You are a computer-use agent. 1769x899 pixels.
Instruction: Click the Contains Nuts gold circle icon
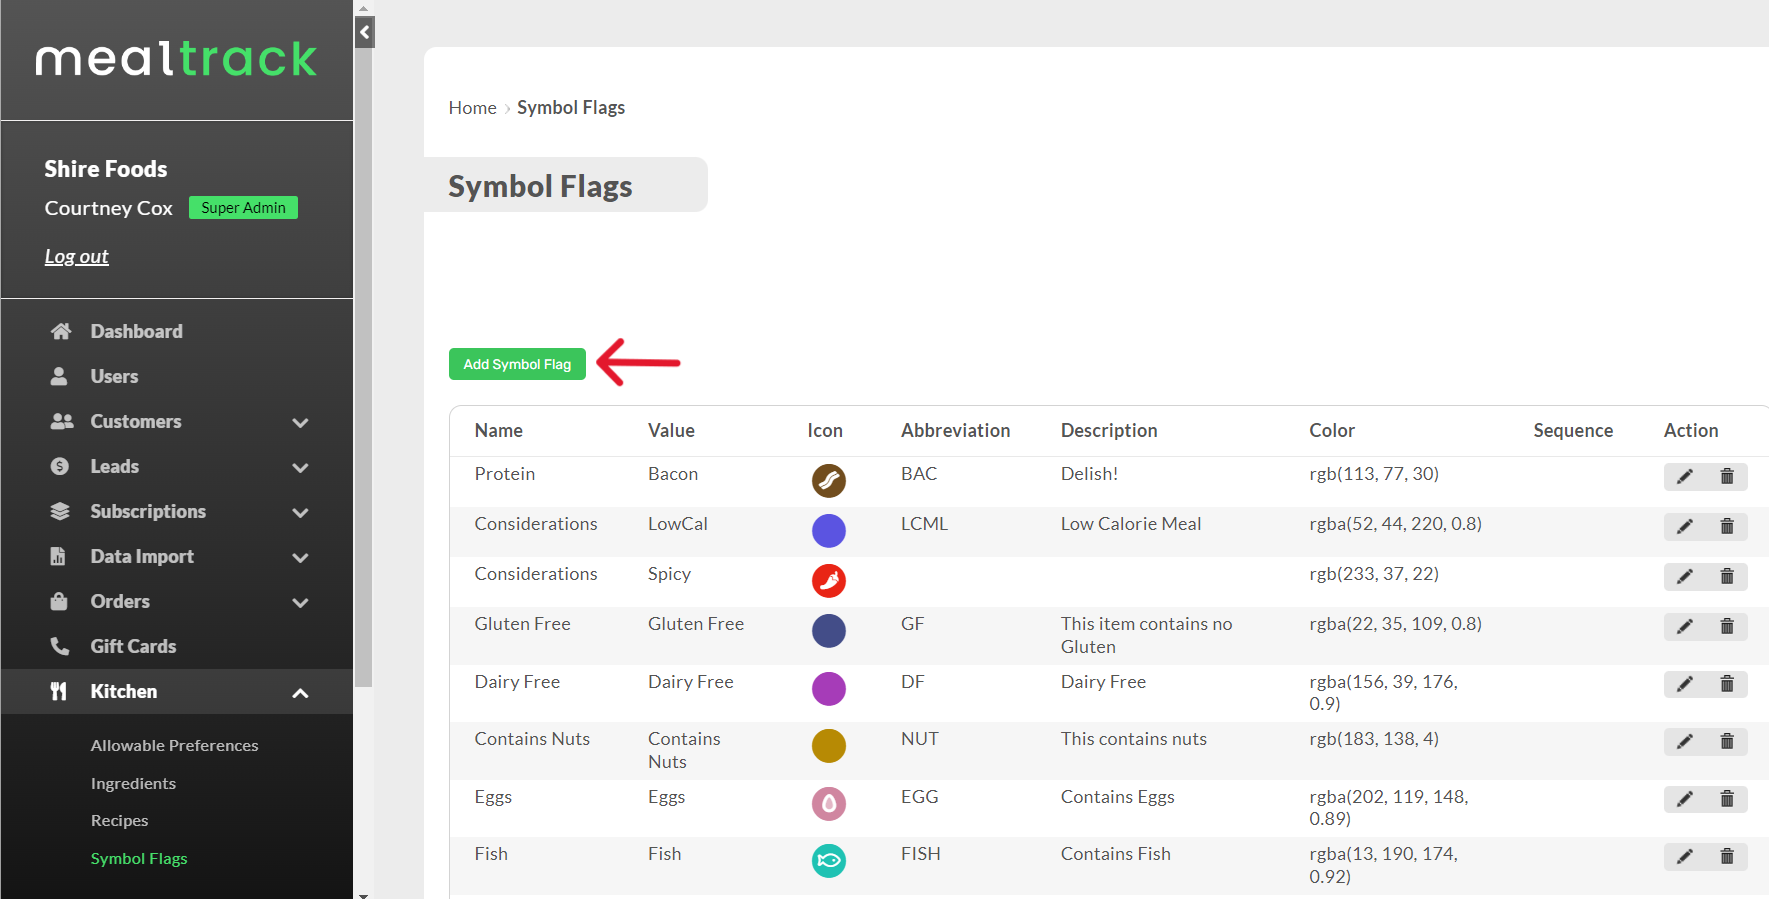[829, 746]
